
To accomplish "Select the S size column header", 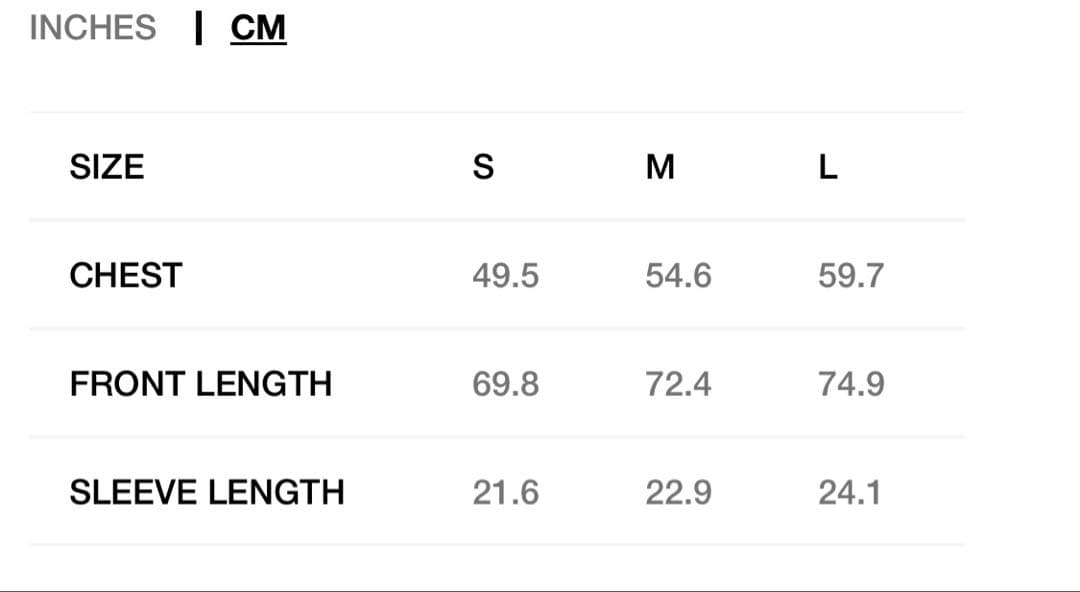I will pos(483,167).
